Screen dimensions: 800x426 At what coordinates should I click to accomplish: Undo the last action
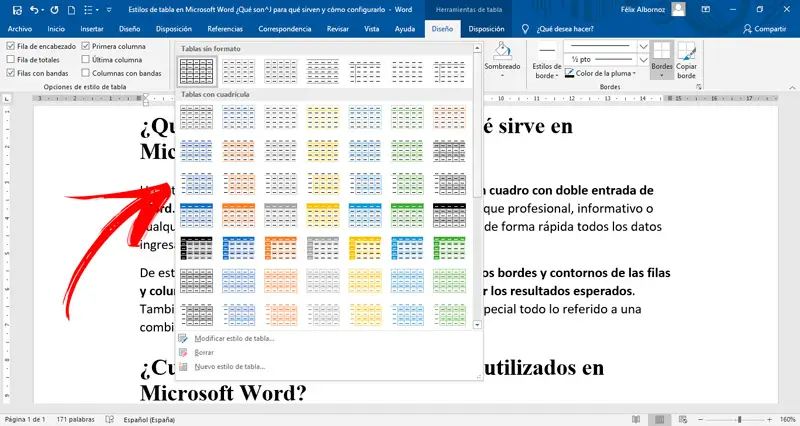34,10
